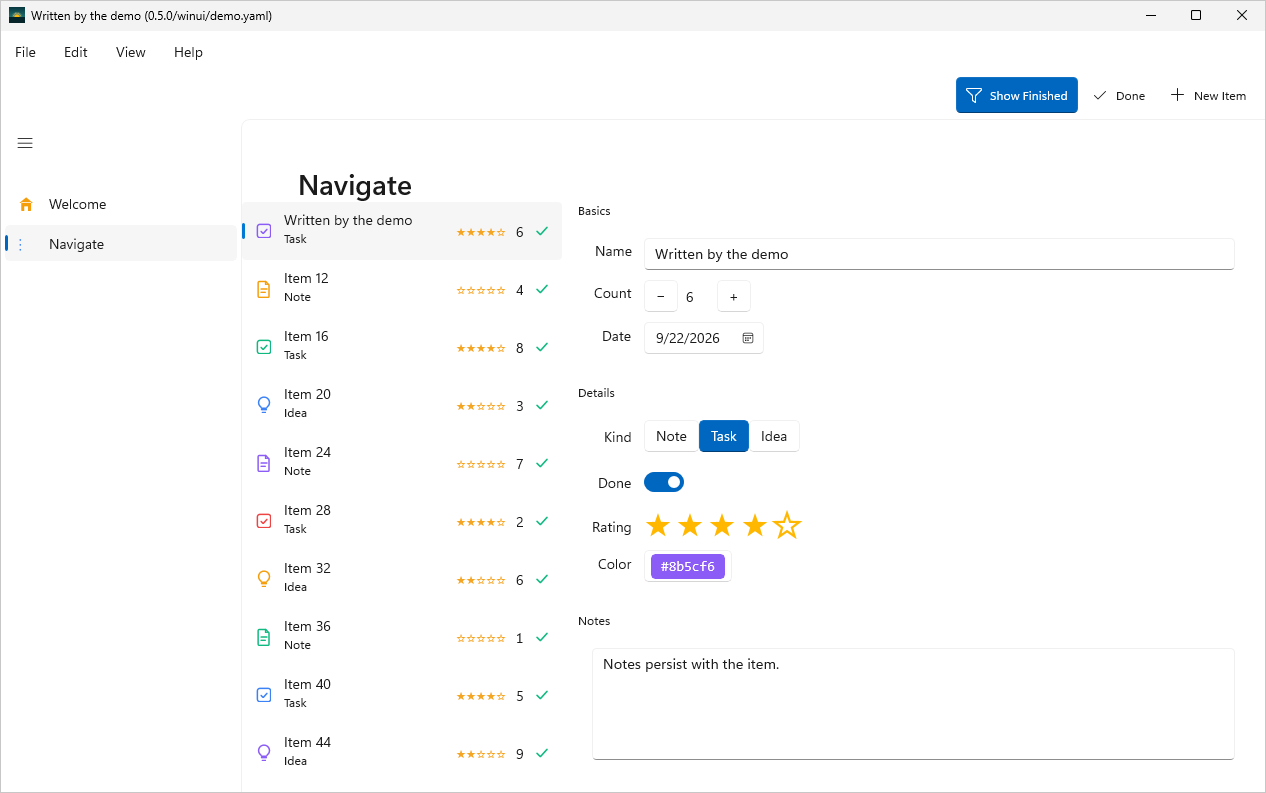Click the Item 16 task icon

coord(264,347)
